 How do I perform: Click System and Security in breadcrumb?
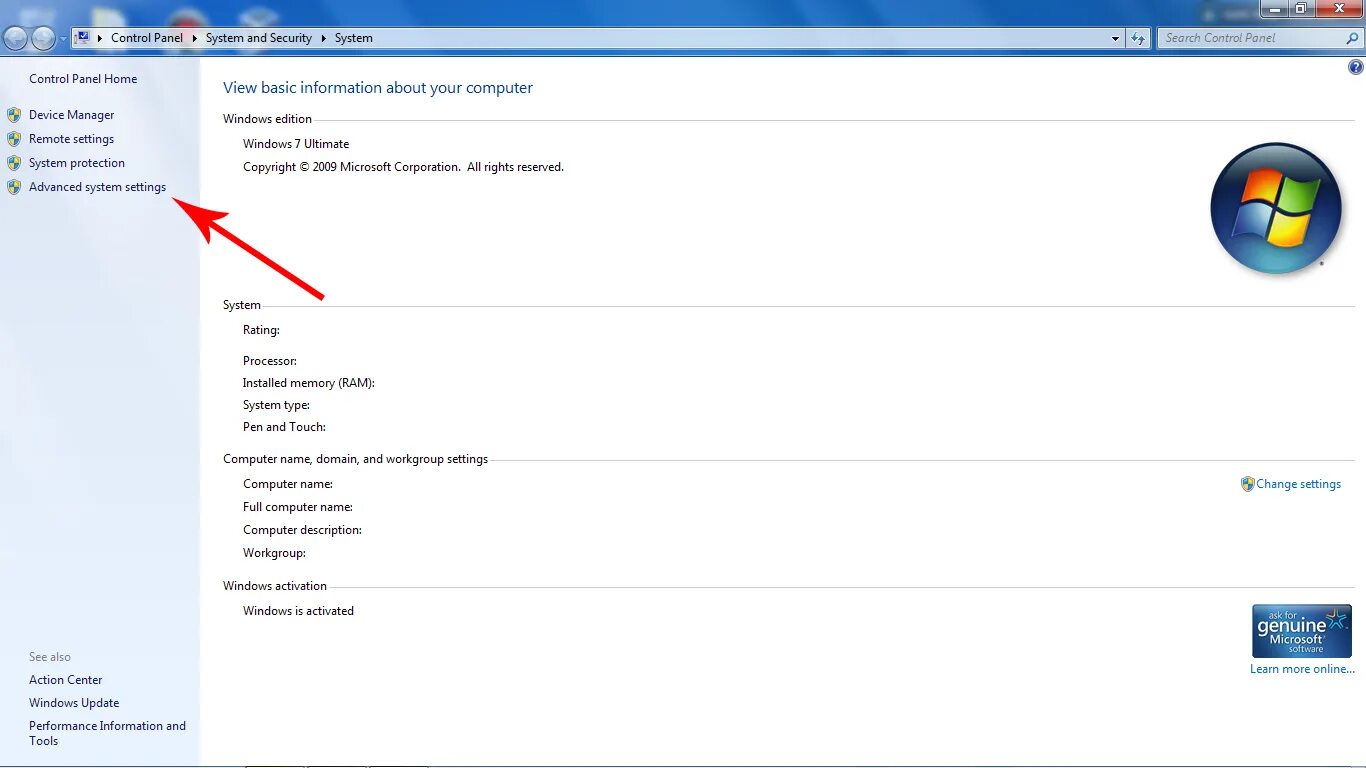(259, 38)
